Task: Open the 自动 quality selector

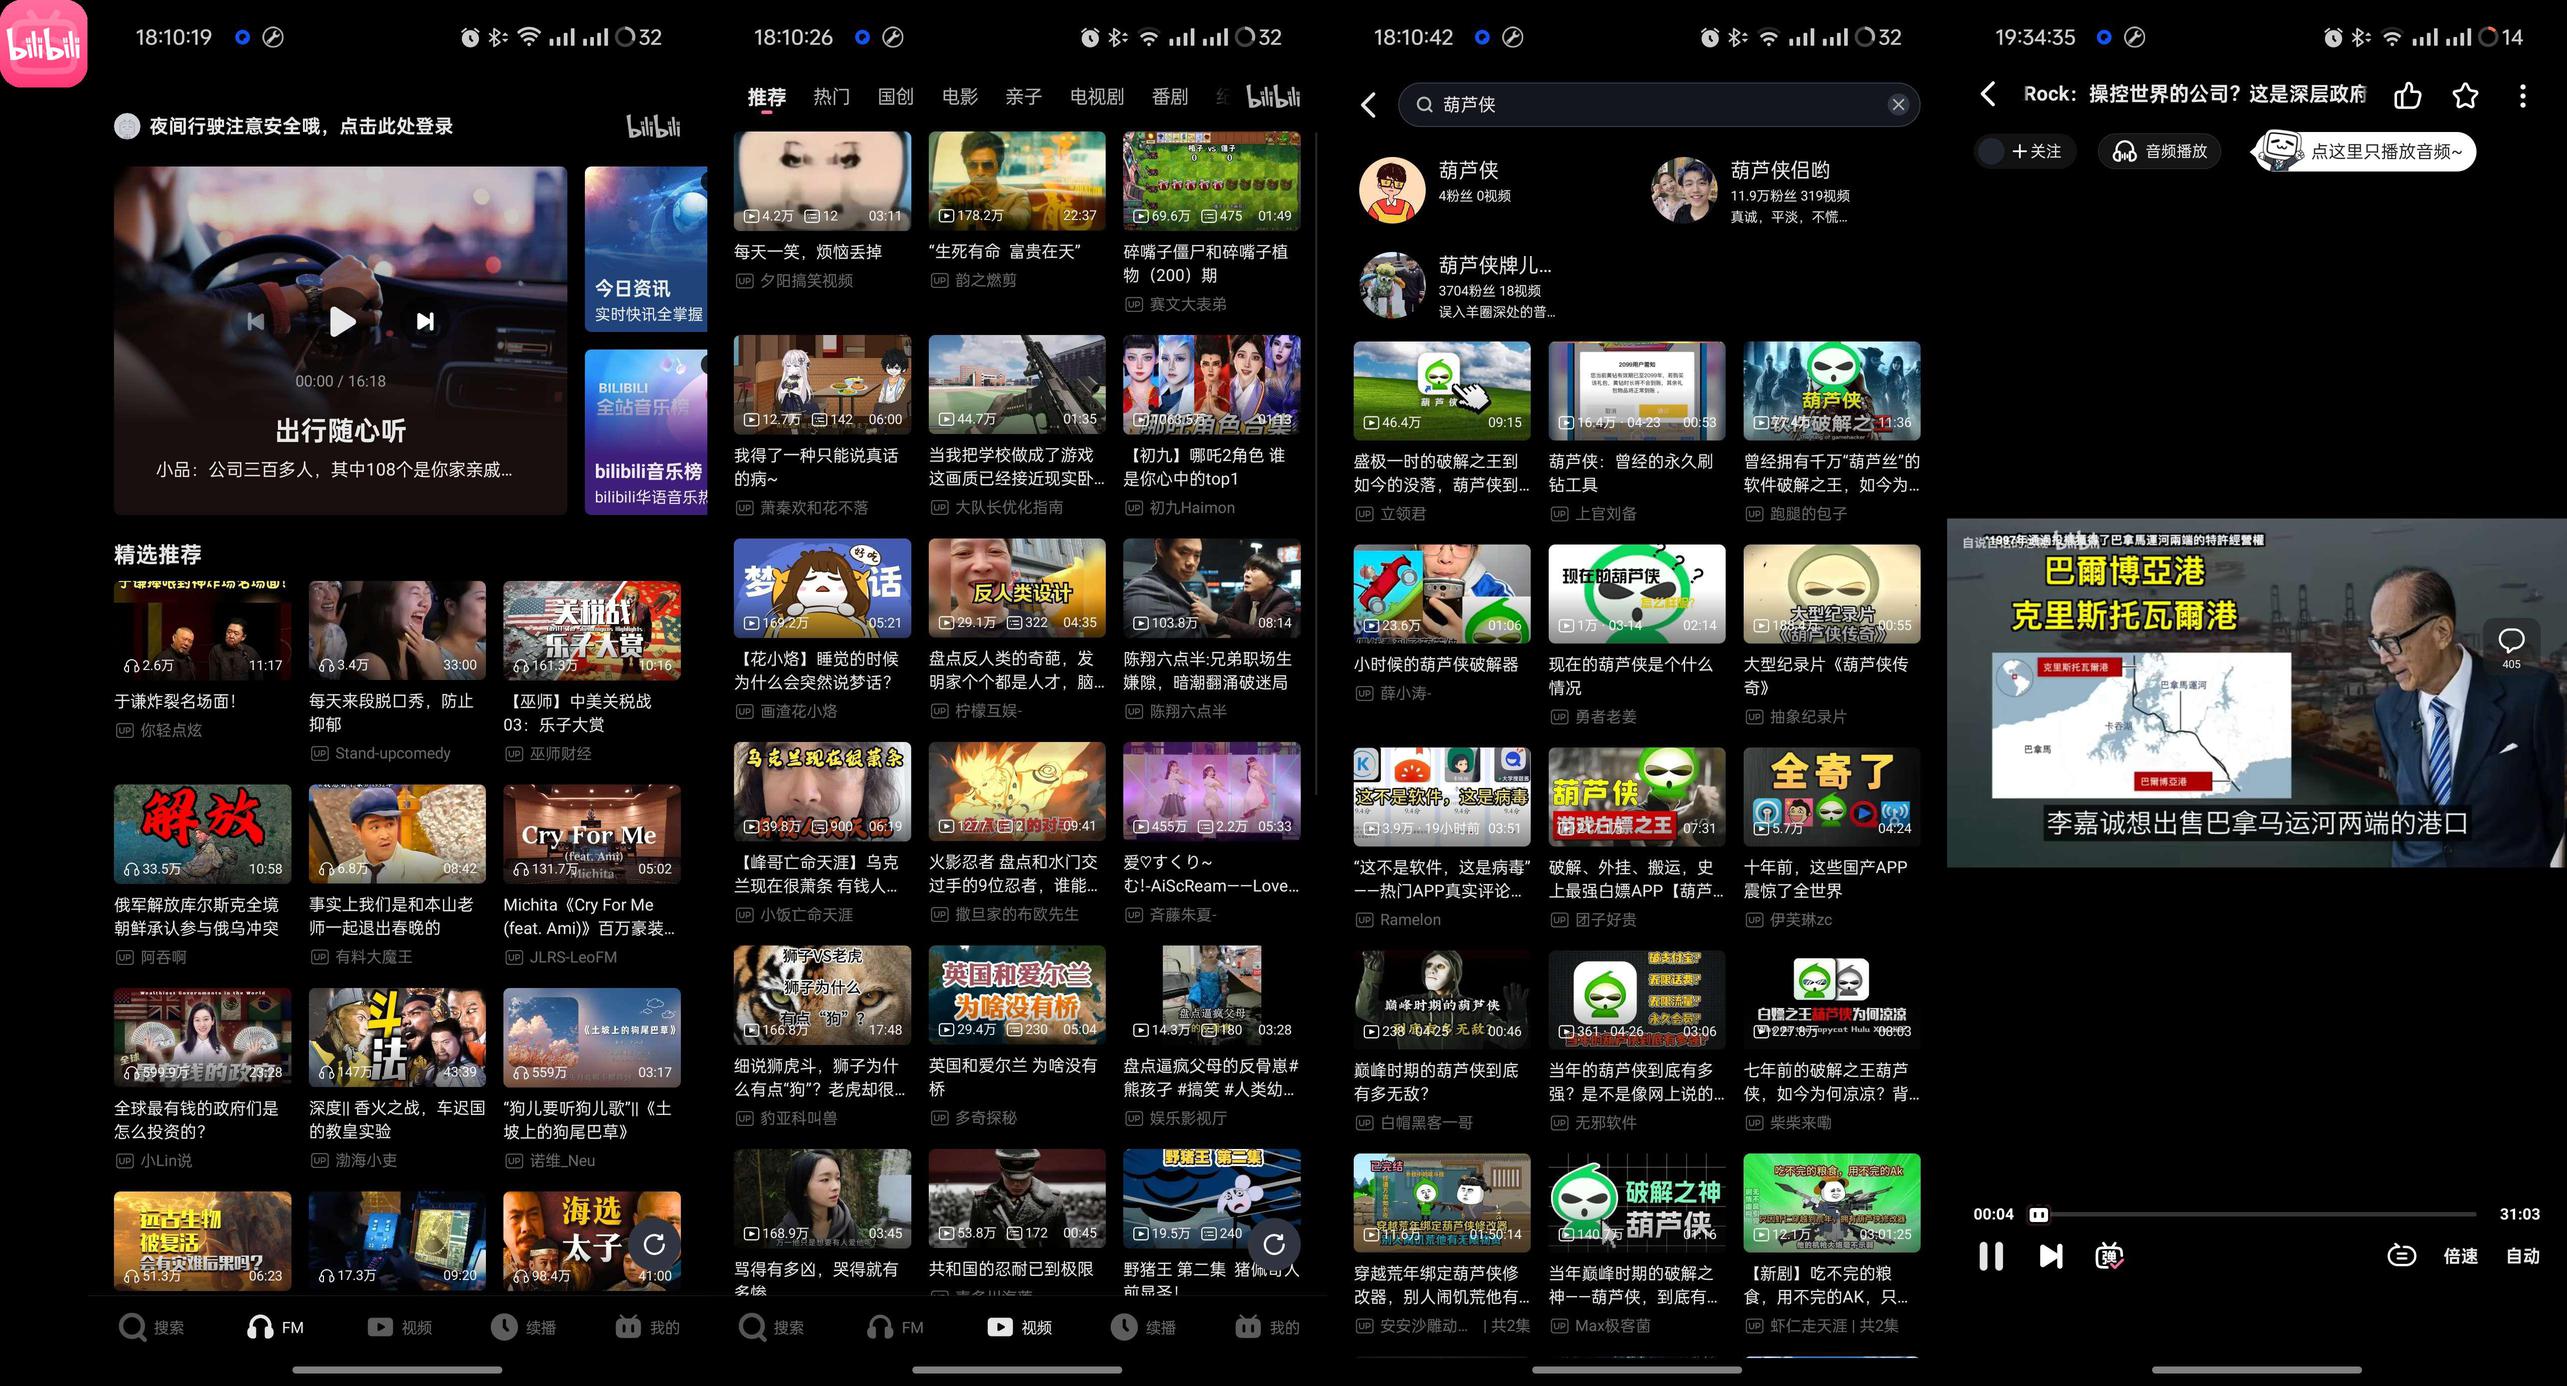Action: pos(2522,1256)
